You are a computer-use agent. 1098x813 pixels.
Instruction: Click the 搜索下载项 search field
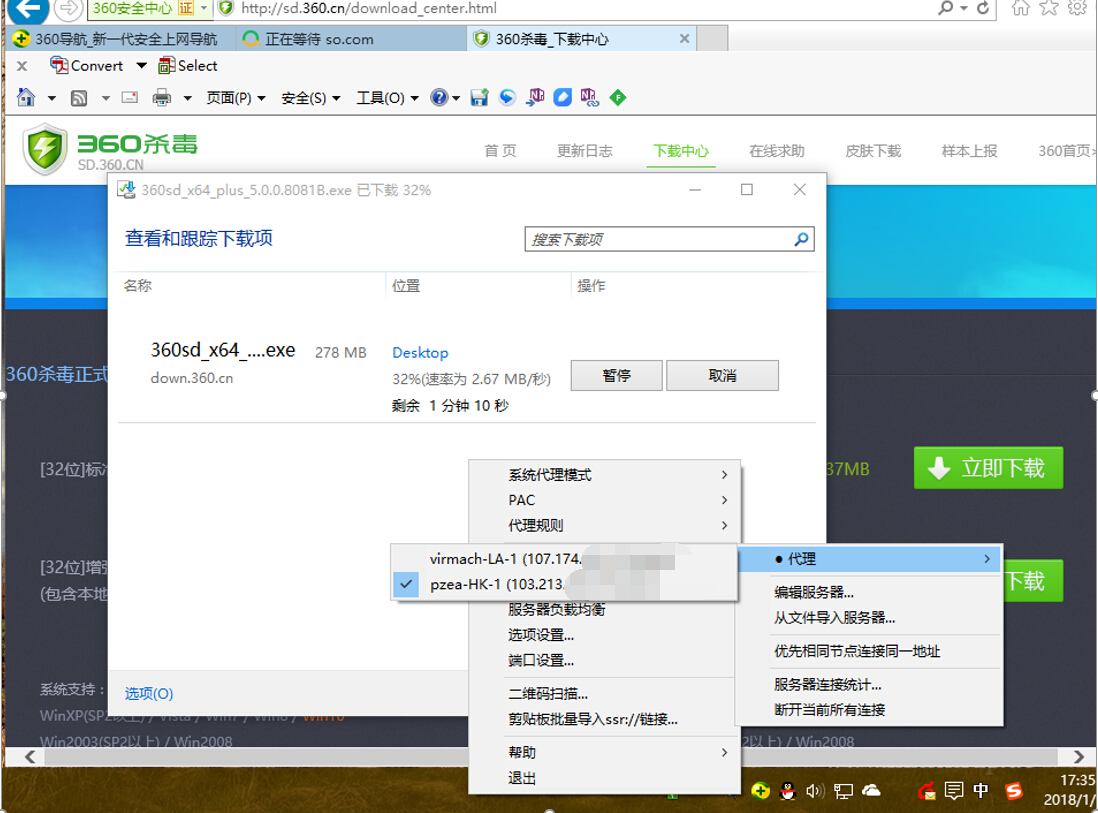pyautogui.click(x=658, y=240)
